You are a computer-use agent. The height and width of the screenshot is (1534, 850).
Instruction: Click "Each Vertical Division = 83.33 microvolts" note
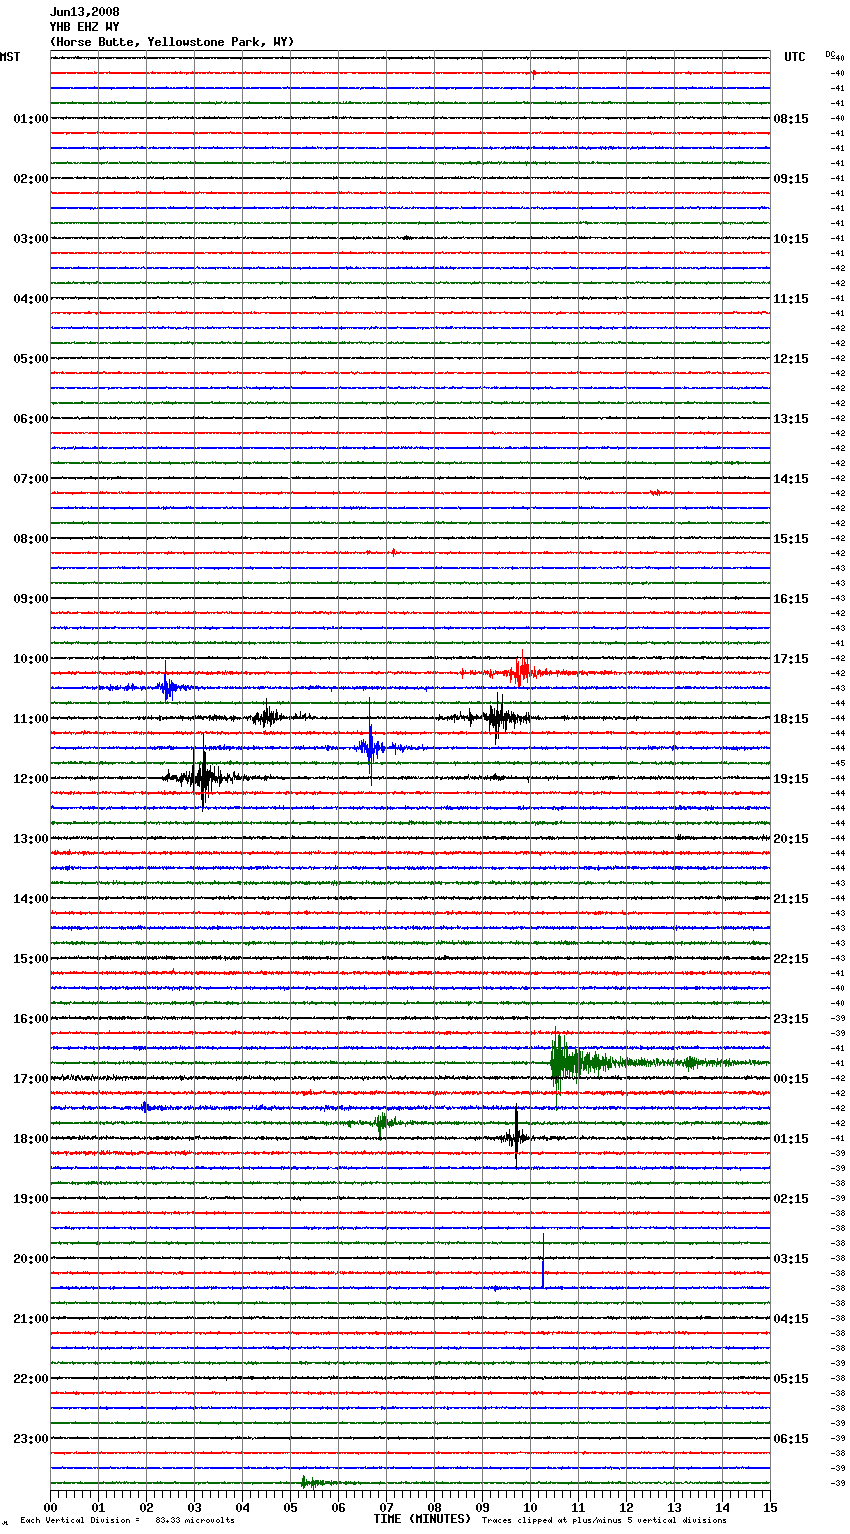127,1521
